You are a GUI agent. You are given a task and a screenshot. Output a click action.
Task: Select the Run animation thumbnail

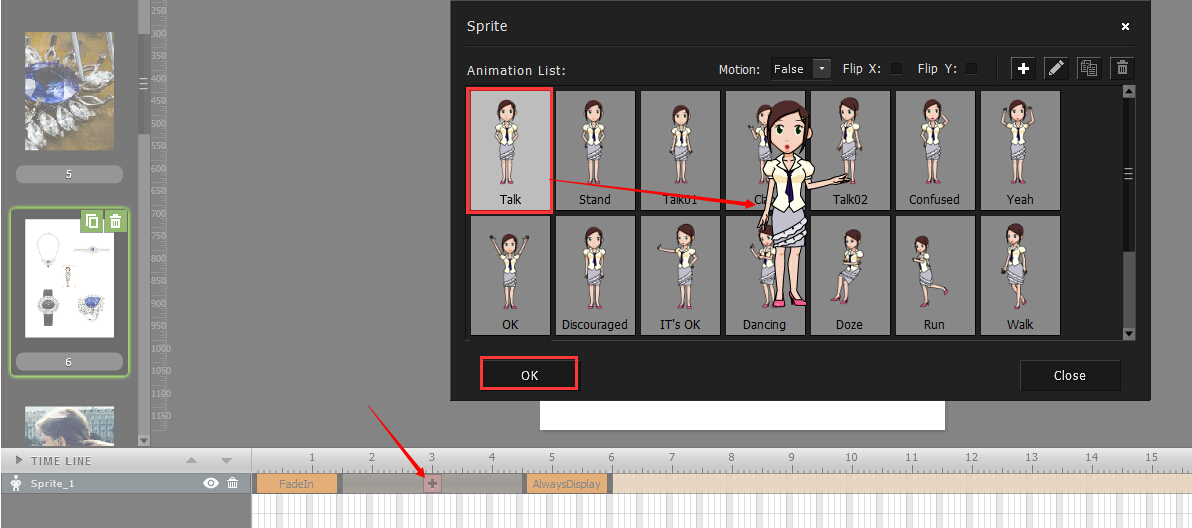(x=935, y=275)
